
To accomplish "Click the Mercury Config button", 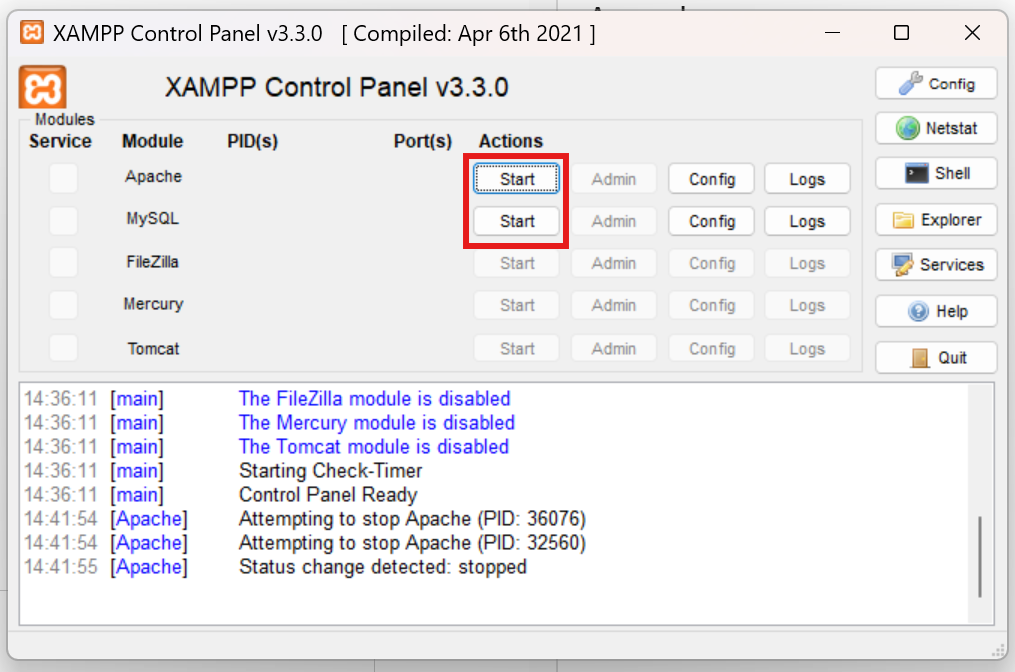I will (711, 305).
